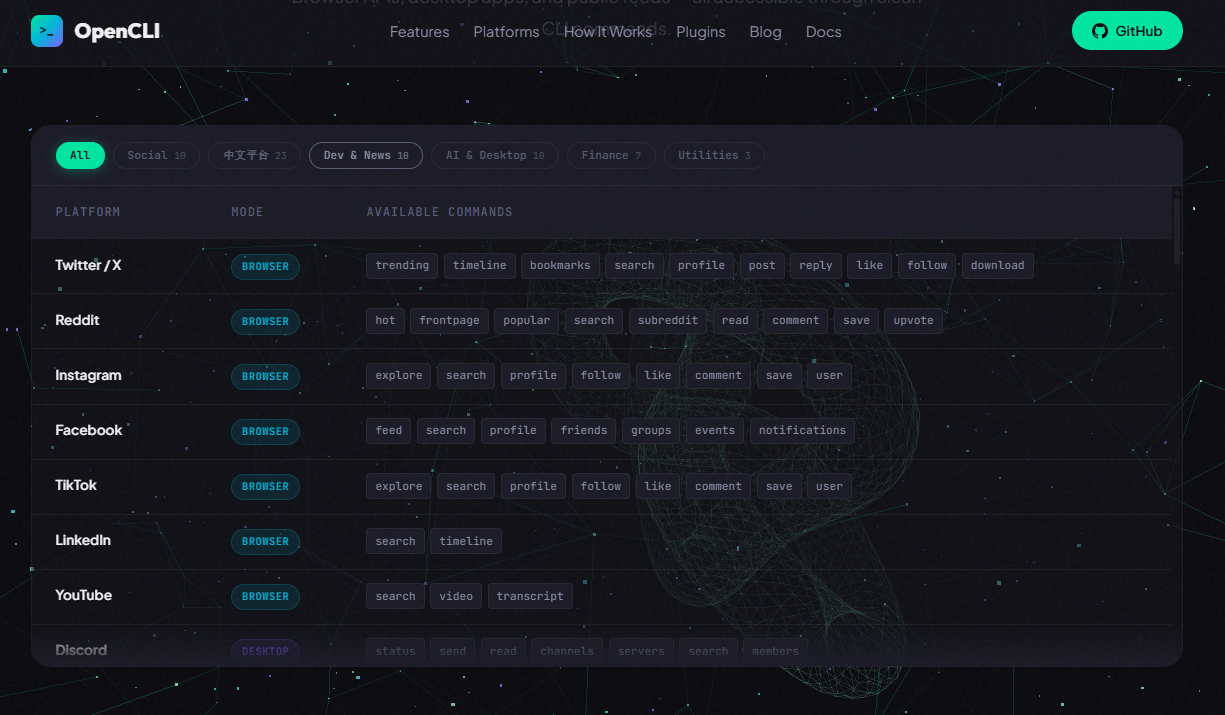The height and width of the screenshot is (715, 1225).
Task: Click TikTok's save command chip
Action: coord(779,486)
